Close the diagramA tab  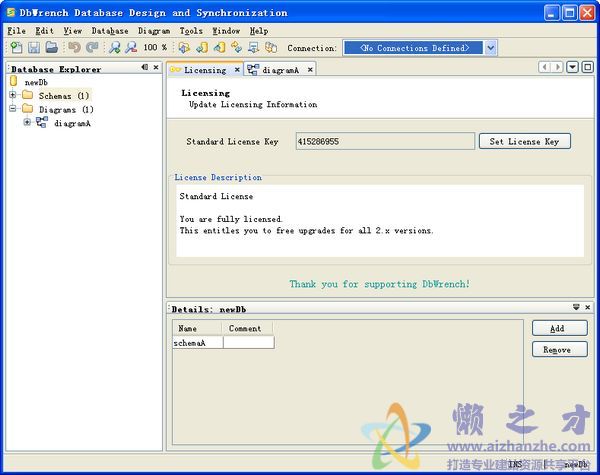[310, 70]
